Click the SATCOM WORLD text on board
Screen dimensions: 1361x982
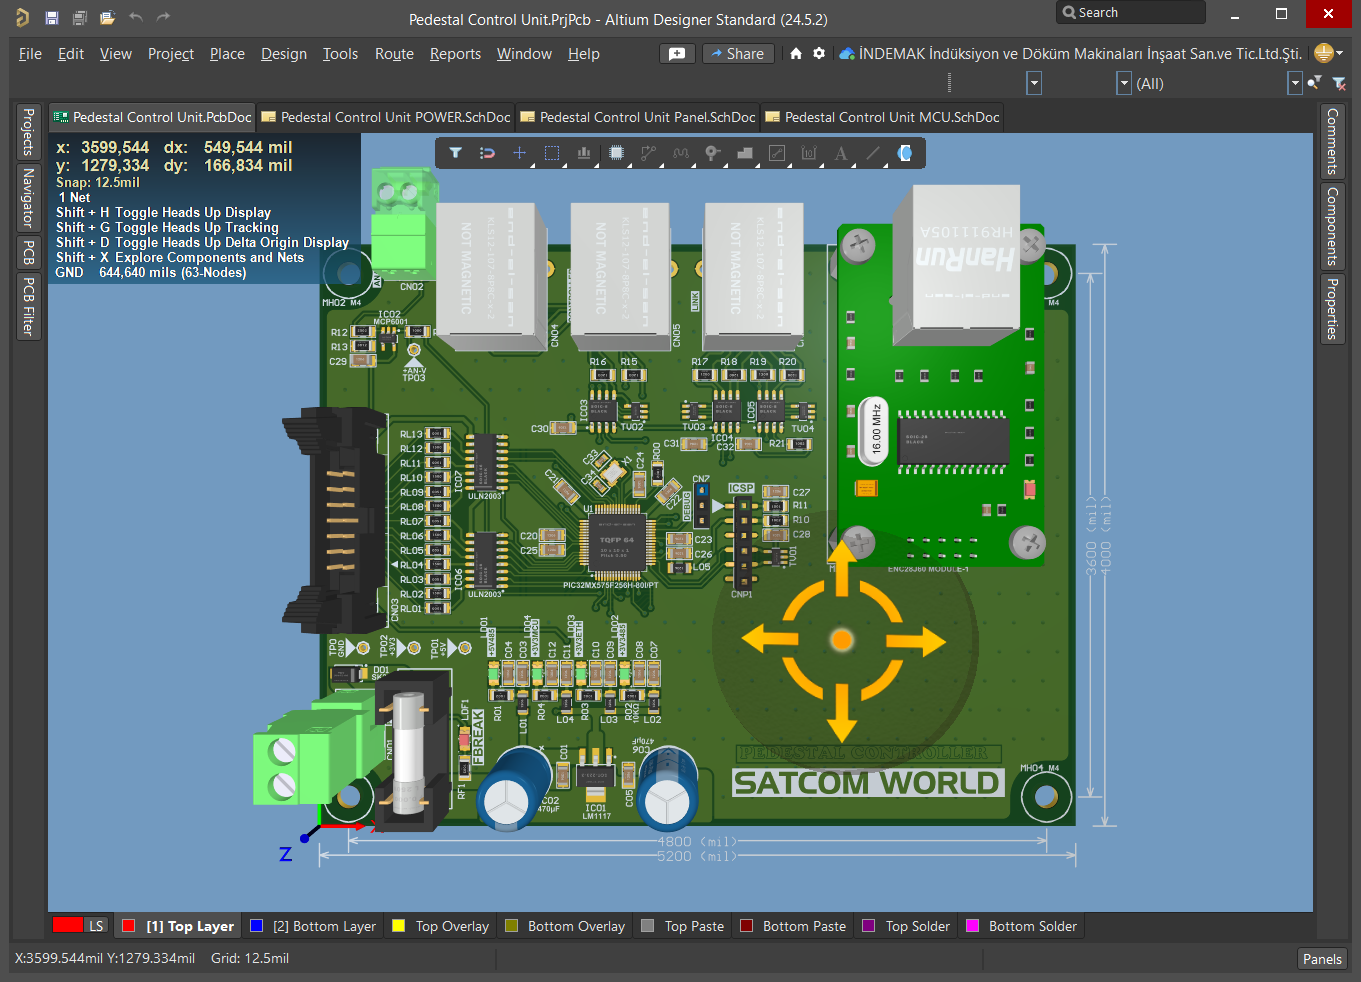(x=867, y=783)
